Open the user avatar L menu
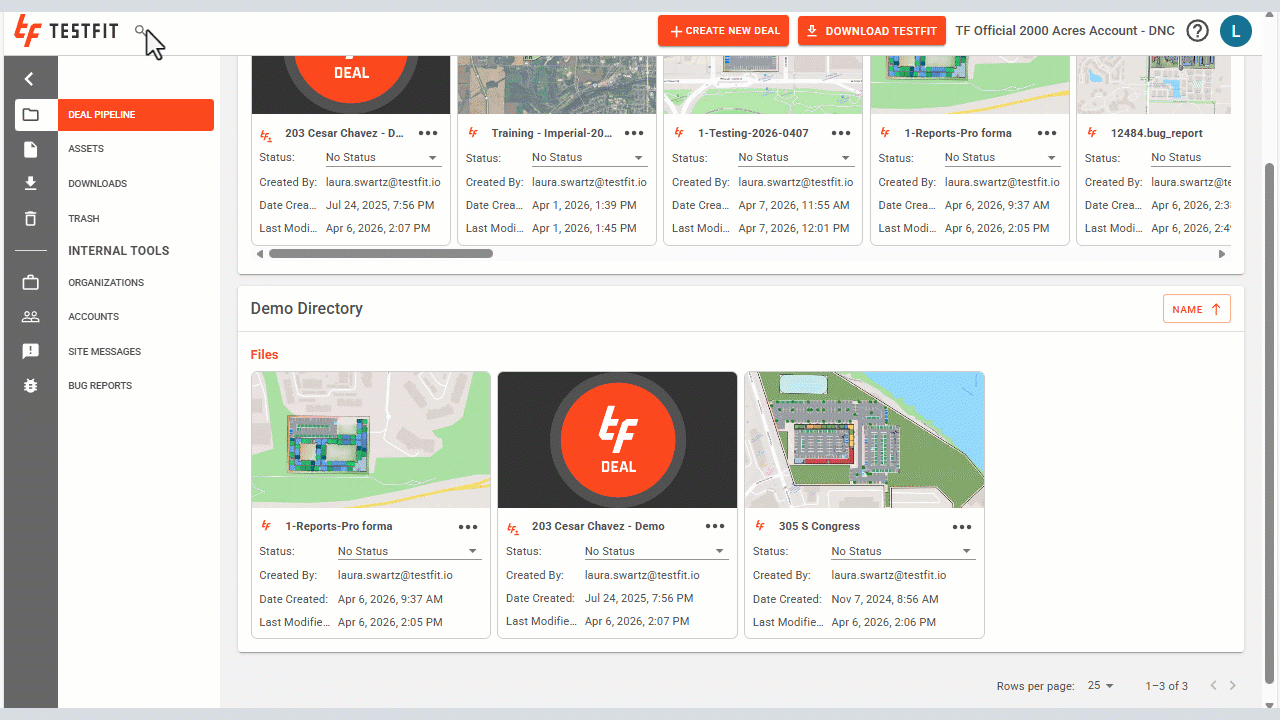Screen dimensions: 1280x720 1236,31
